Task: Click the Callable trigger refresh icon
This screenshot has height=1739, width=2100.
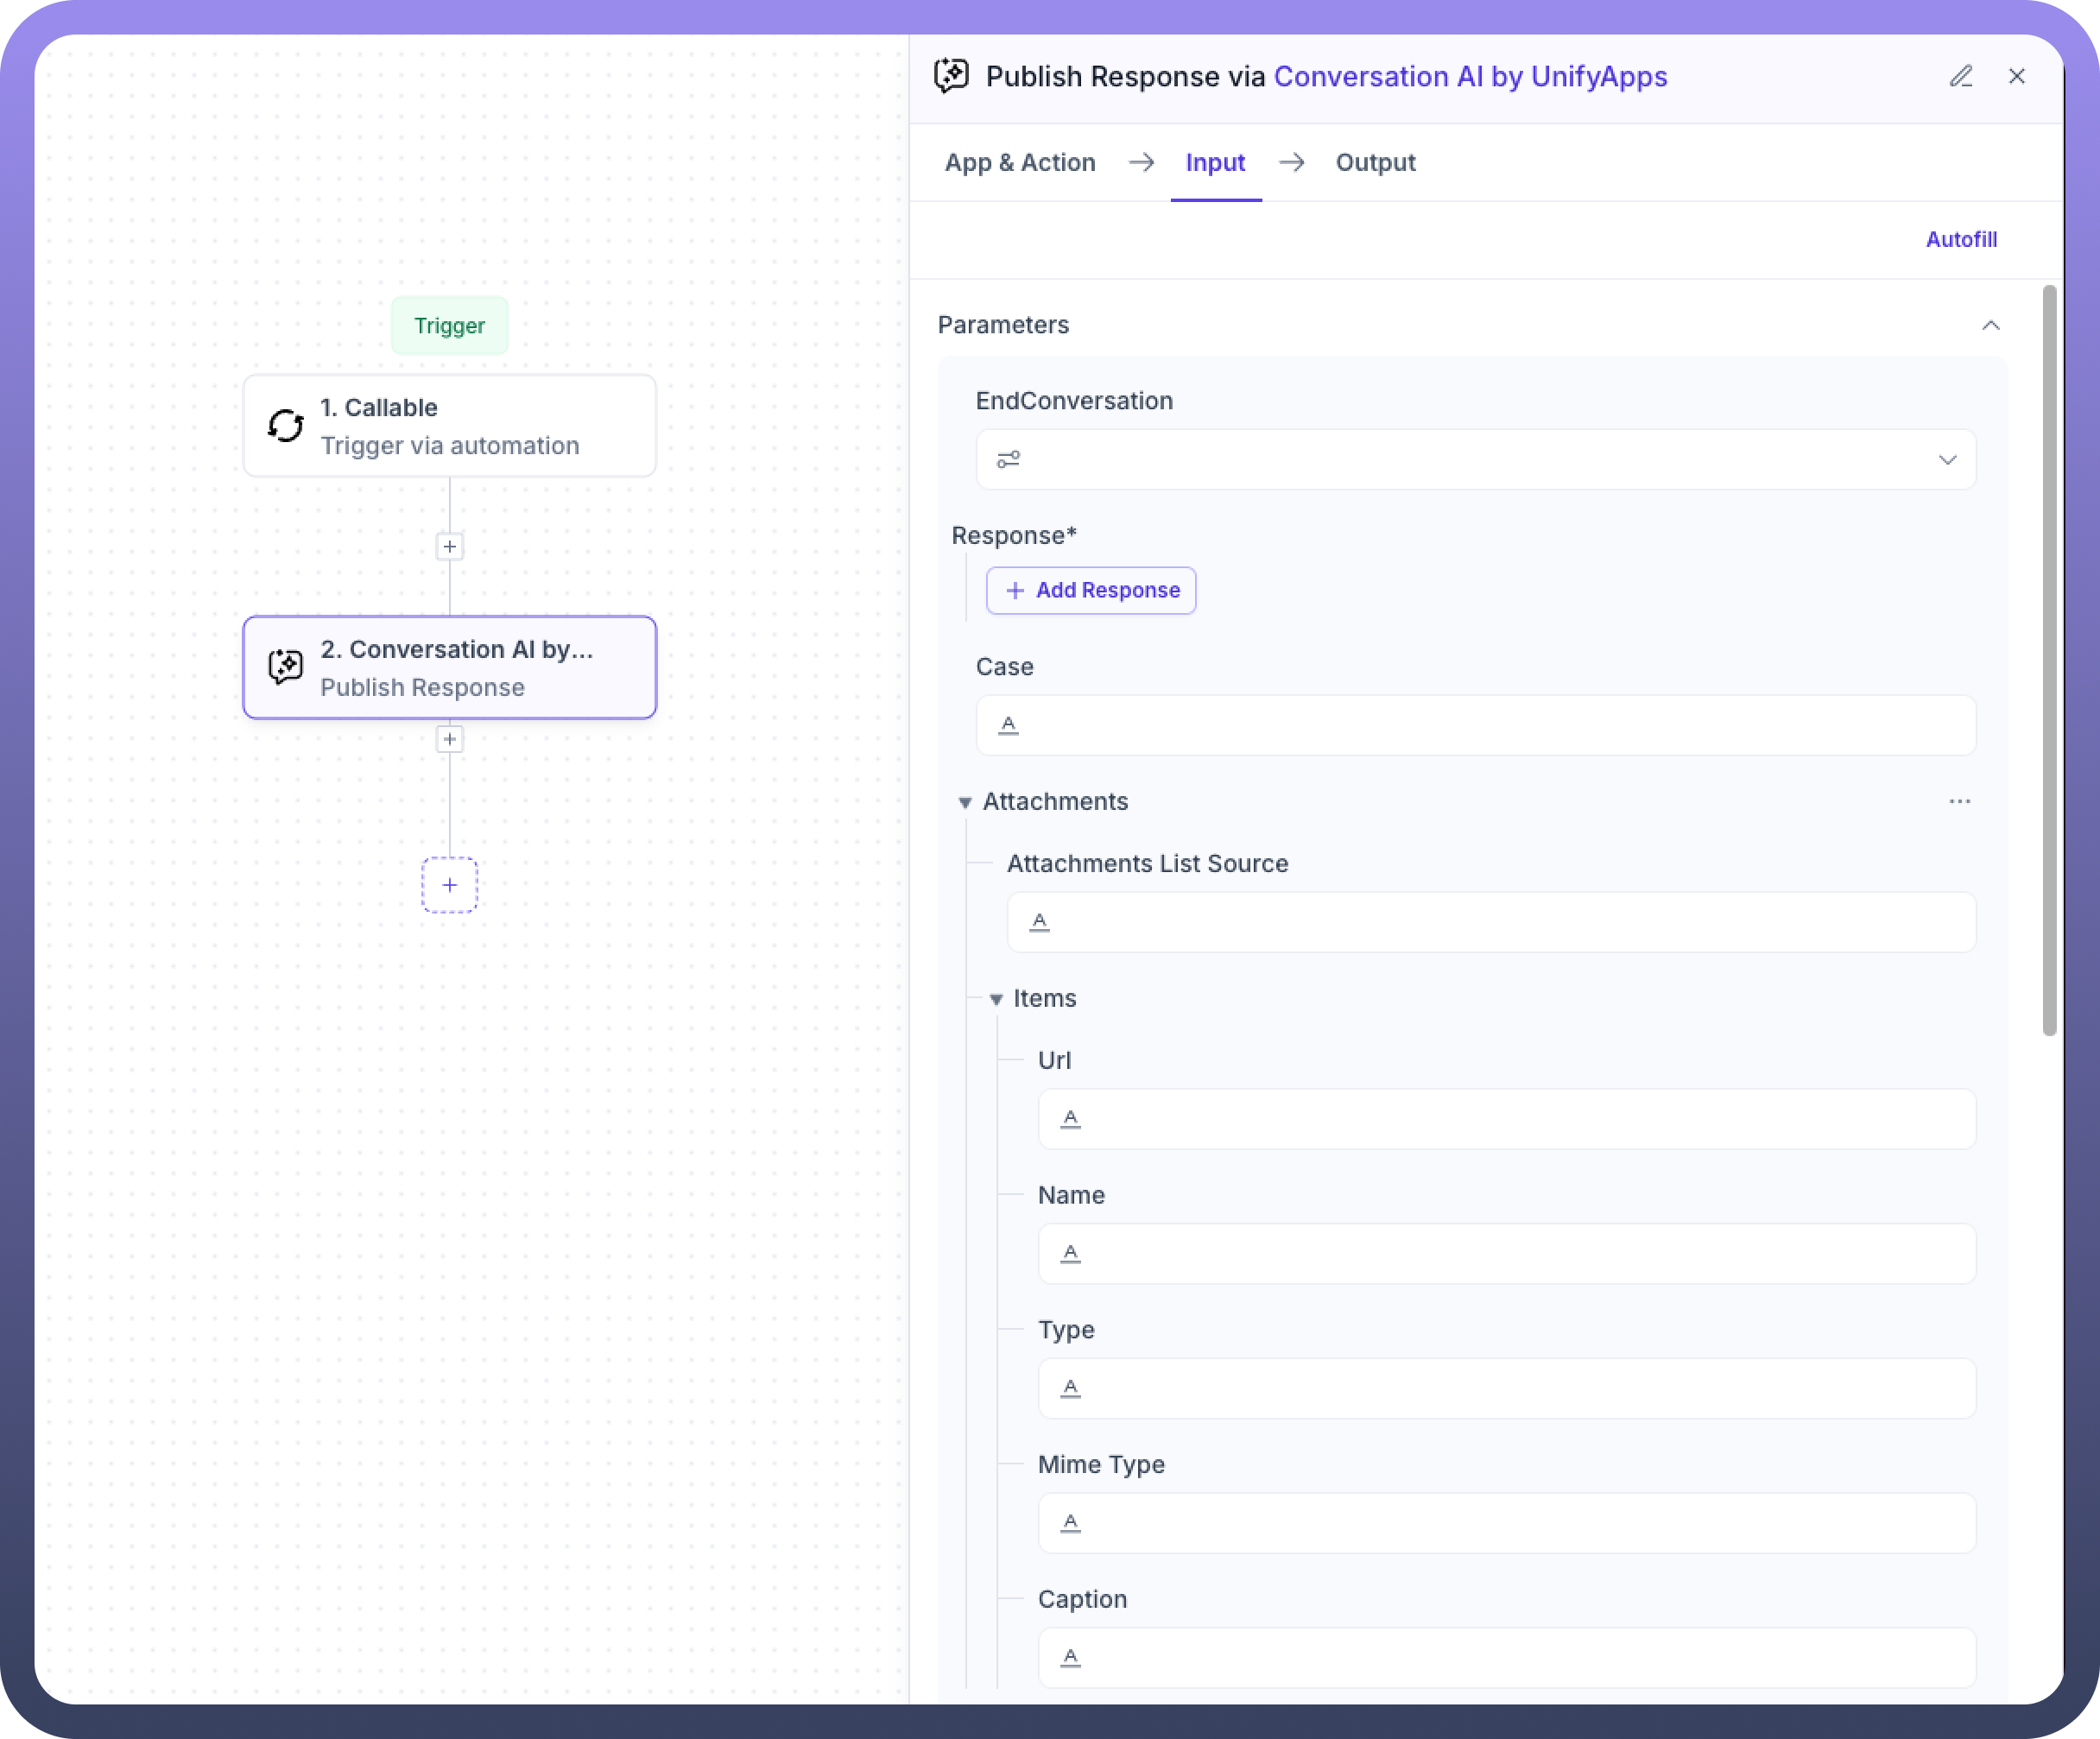Action: (285, 426)
